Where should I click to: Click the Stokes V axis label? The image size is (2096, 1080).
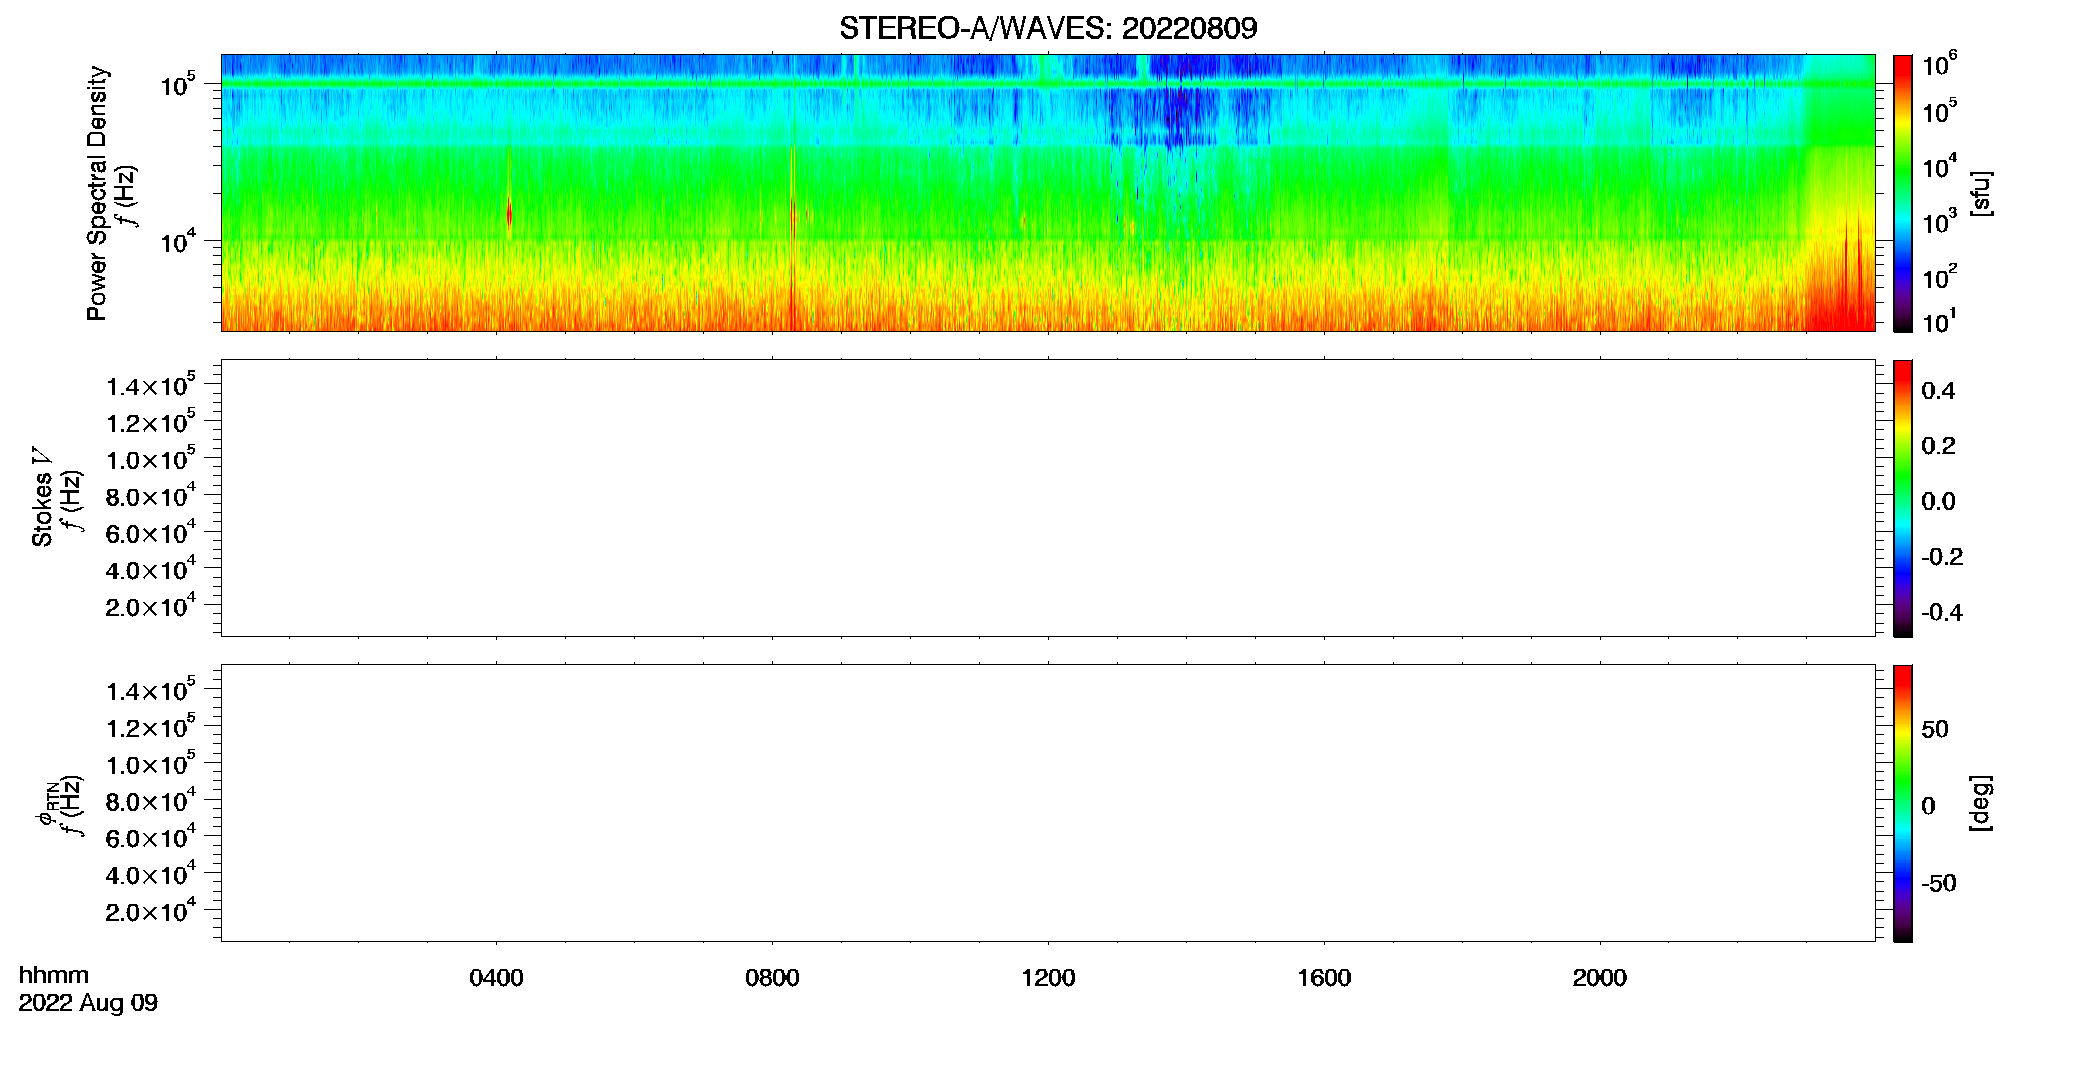[x=42, y=497]
